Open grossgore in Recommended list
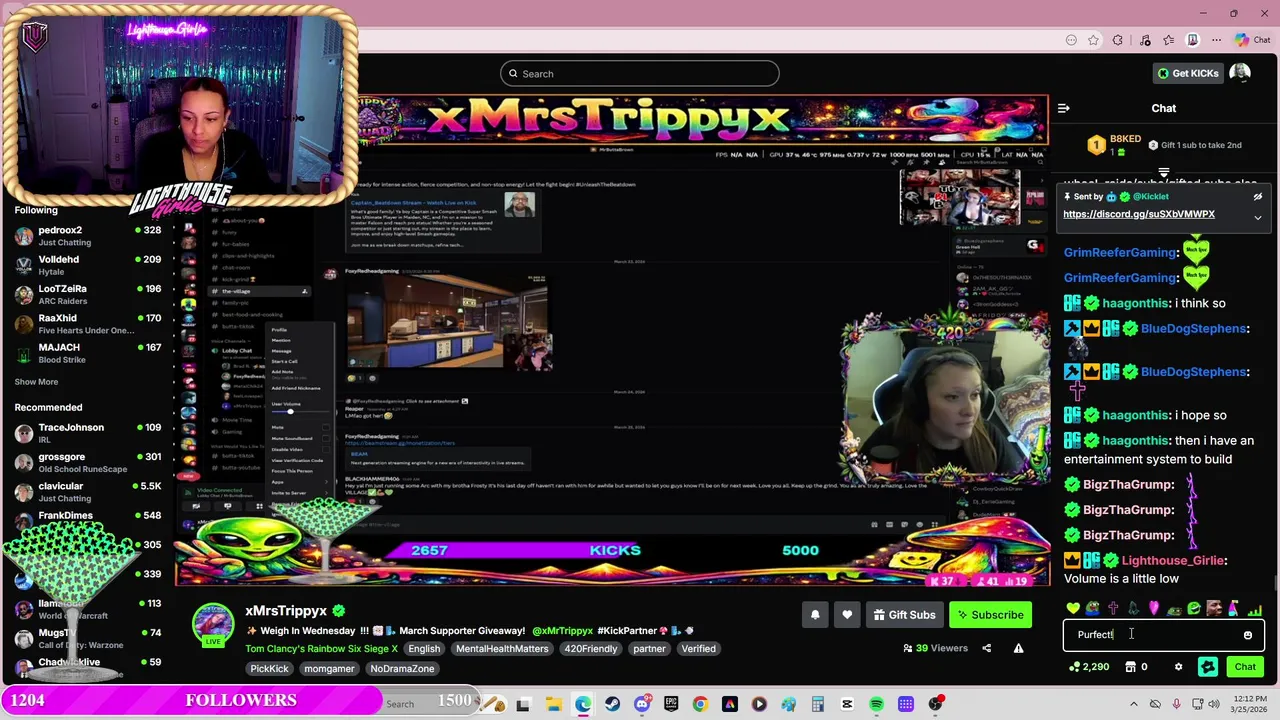 pos(88,462)
